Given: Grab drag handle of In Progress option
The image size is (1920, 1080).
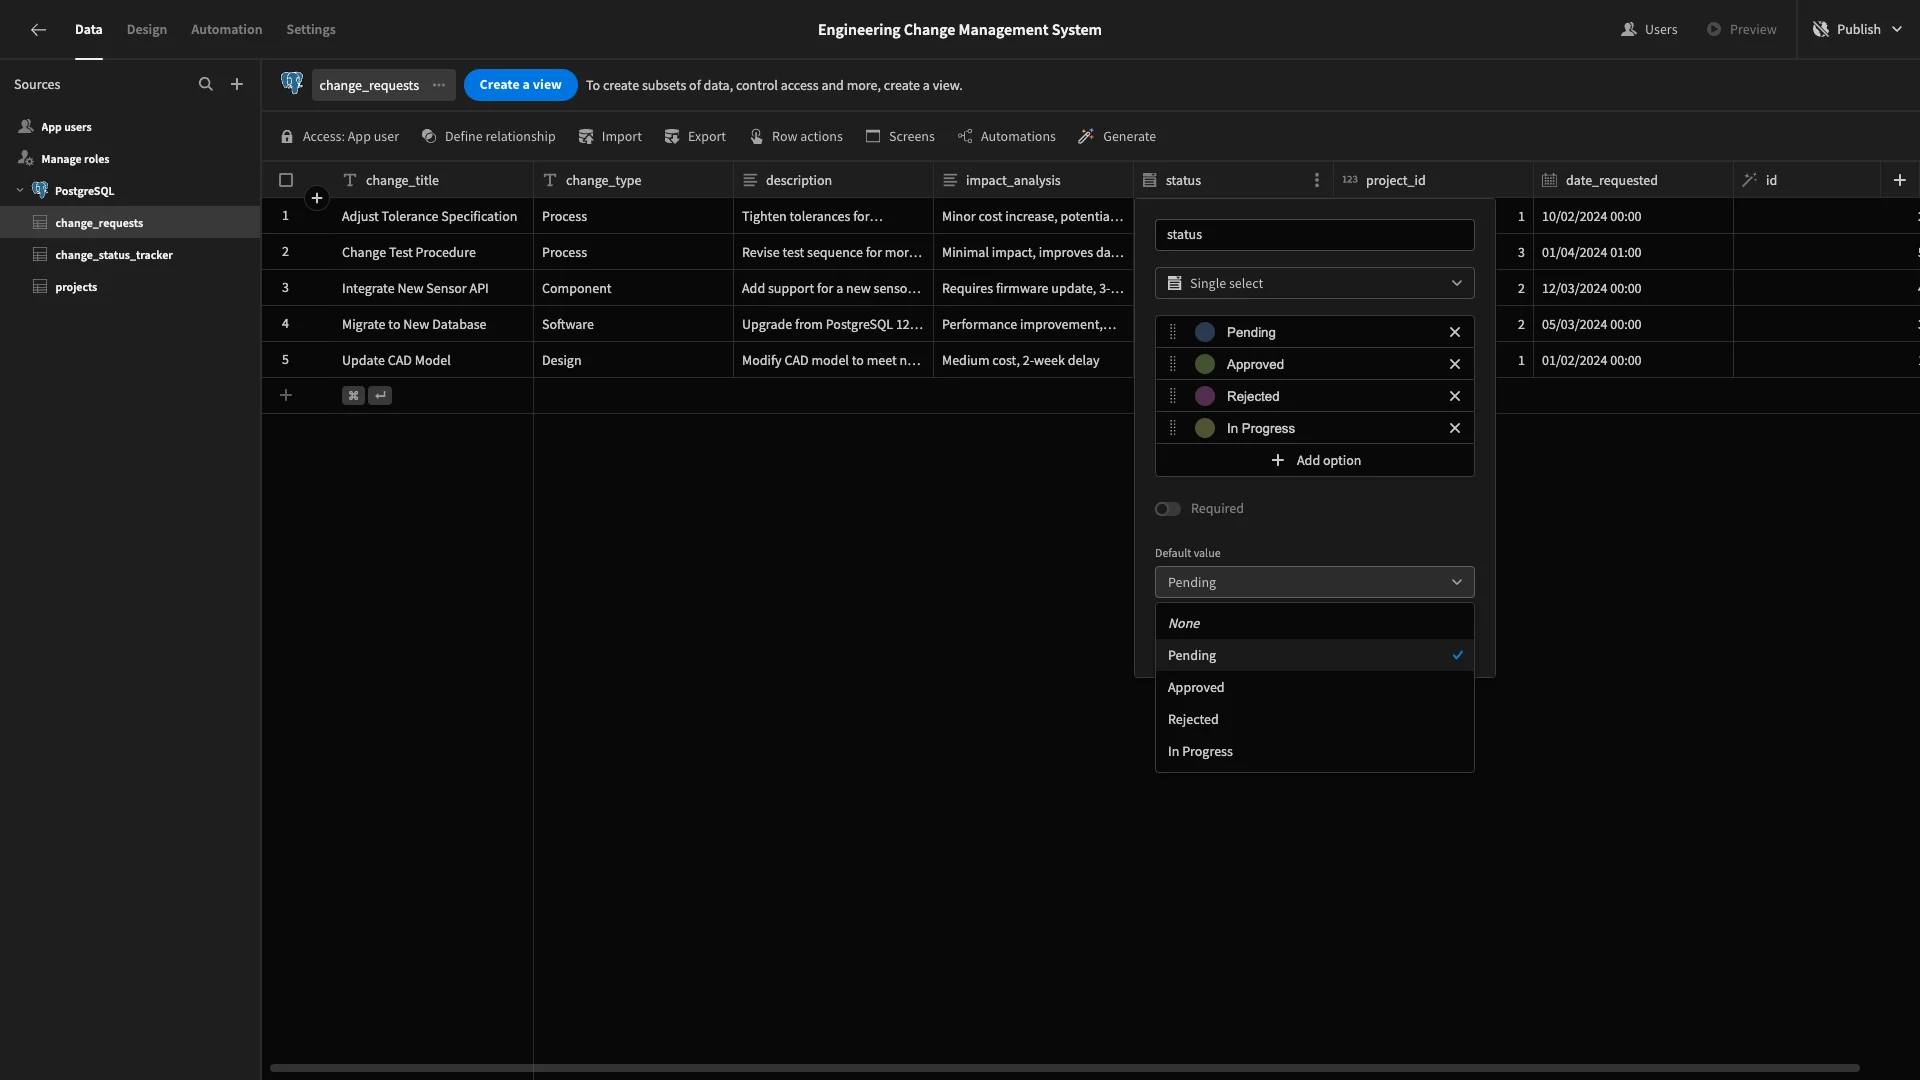Looking at the screenshot, I should (x=1173, y=428).
